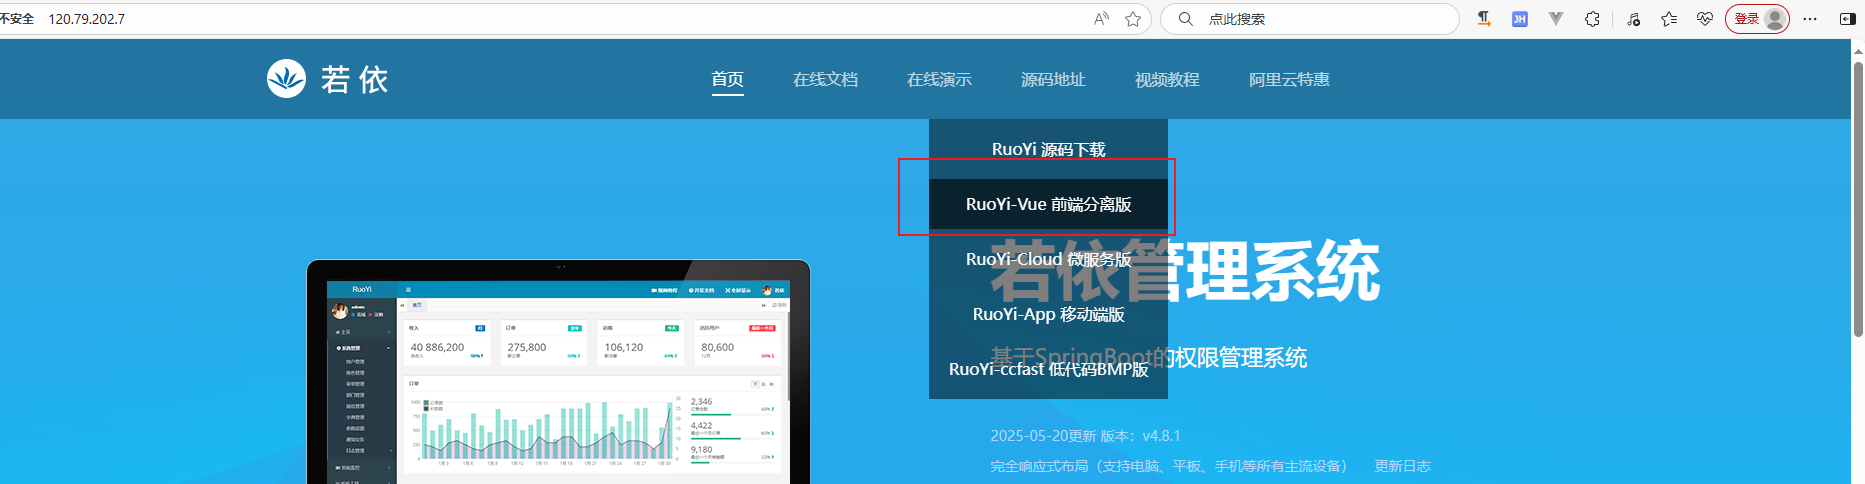Open the 阿里云特惠 navigation item
The width and height of the screenshot is (1865, 484).
coord(1289,80)
